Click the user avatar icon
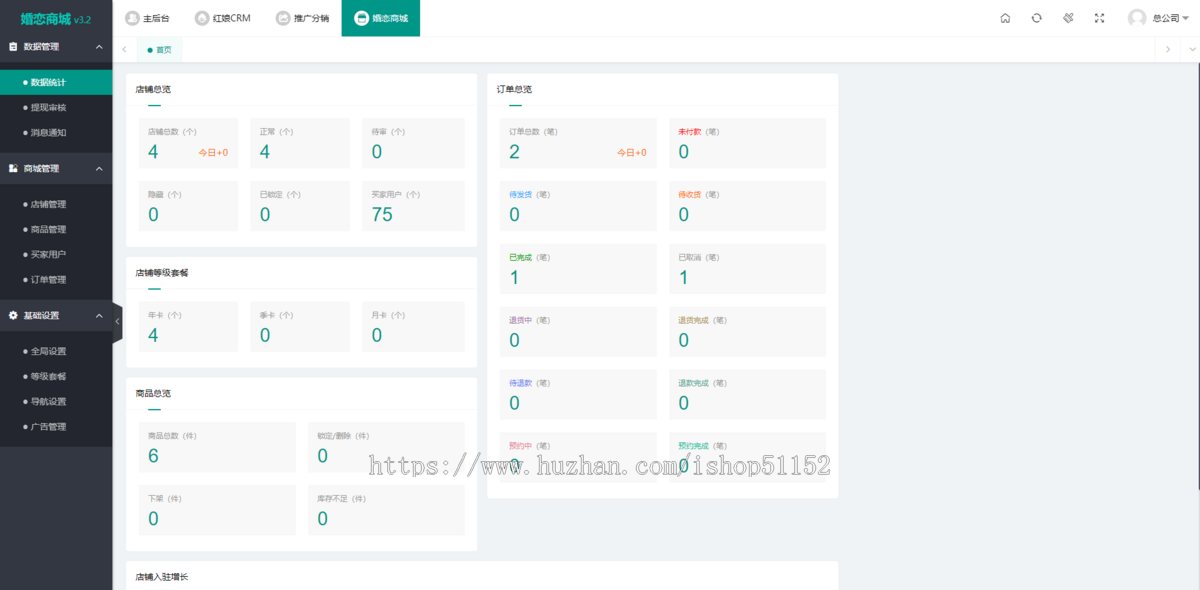Image resolution: width=1200 pixels, height=590 pixels. point(1137,18)
